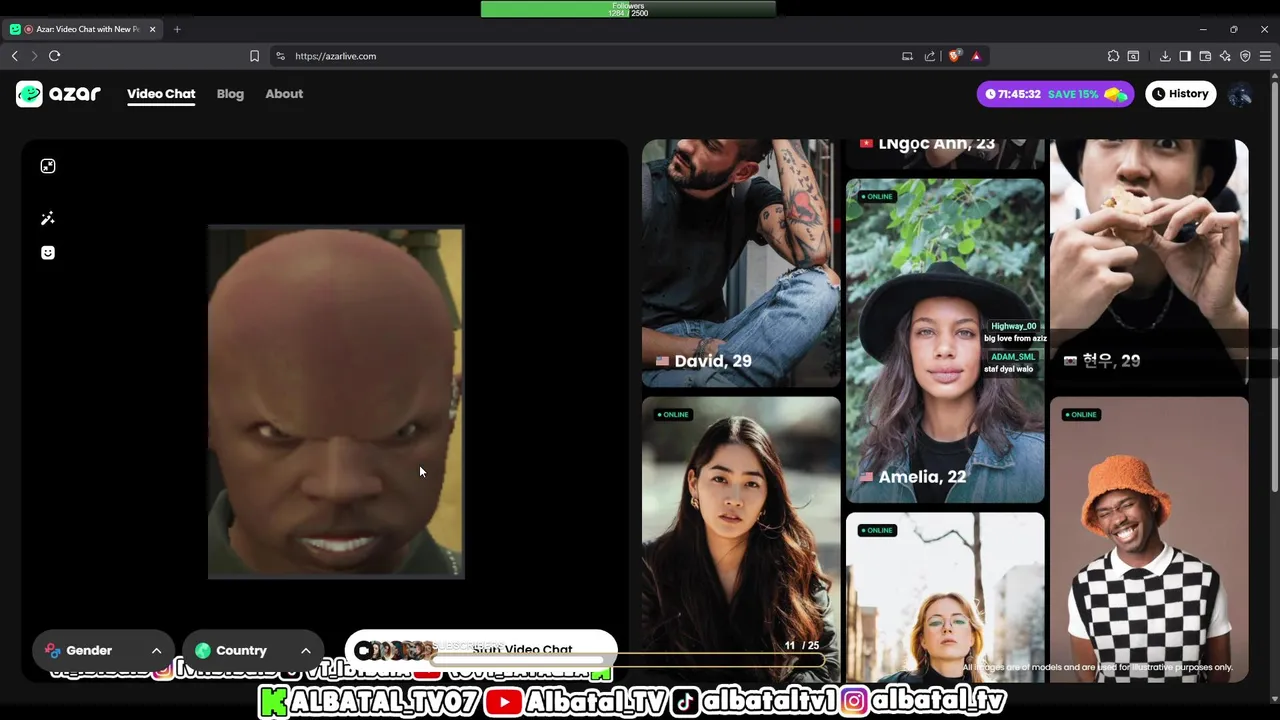This screenshot has height=720, width=1280.
Task: Open the browser hamburger menu
Action: pyautogui.click(x=1265, y=56)
